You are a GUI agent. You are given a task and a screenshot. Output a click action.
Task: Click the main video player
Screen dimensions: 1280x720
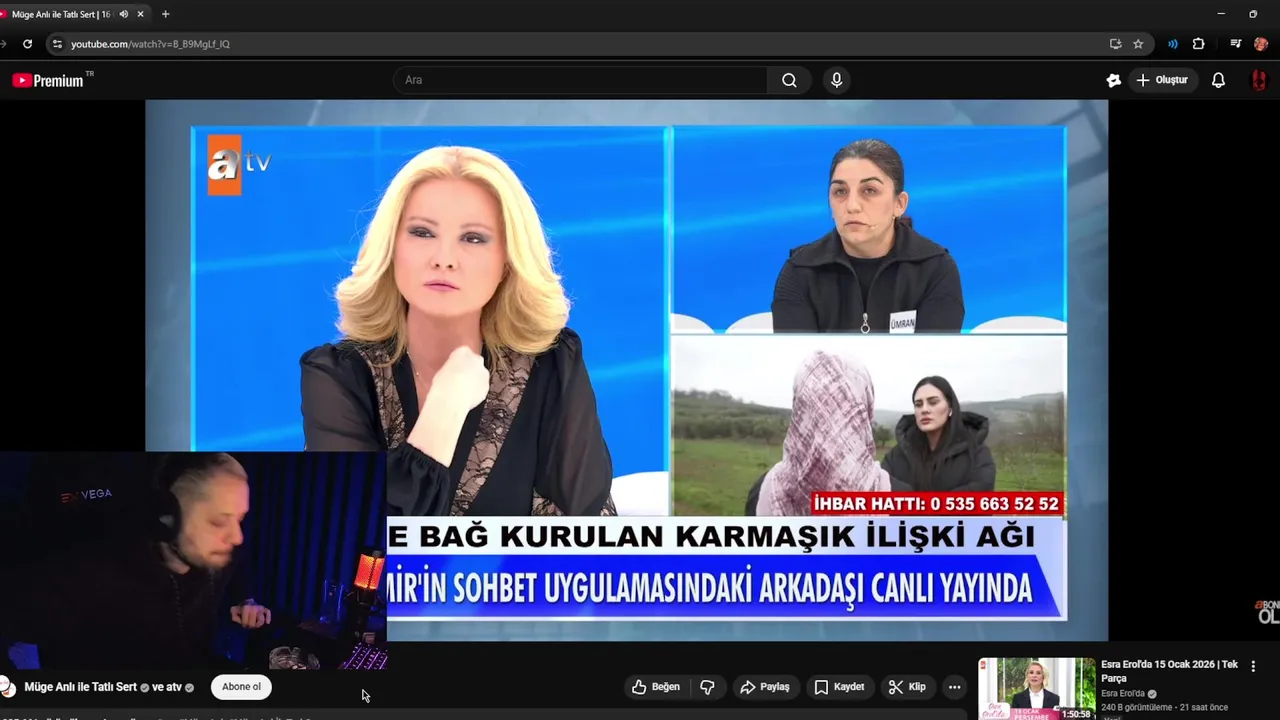(x=626, y=370)
